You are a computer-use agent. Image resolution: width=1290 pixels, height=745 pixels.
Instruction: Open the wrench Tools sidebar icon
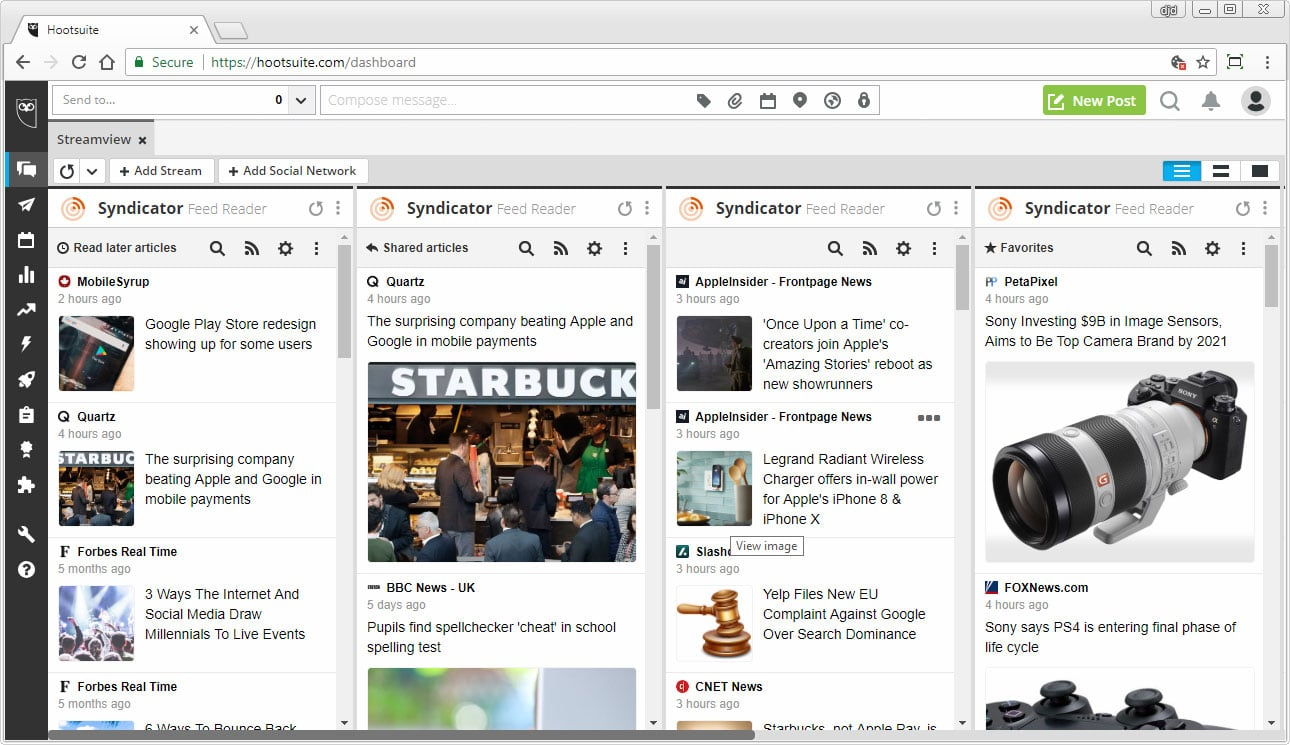click(26, 535)
